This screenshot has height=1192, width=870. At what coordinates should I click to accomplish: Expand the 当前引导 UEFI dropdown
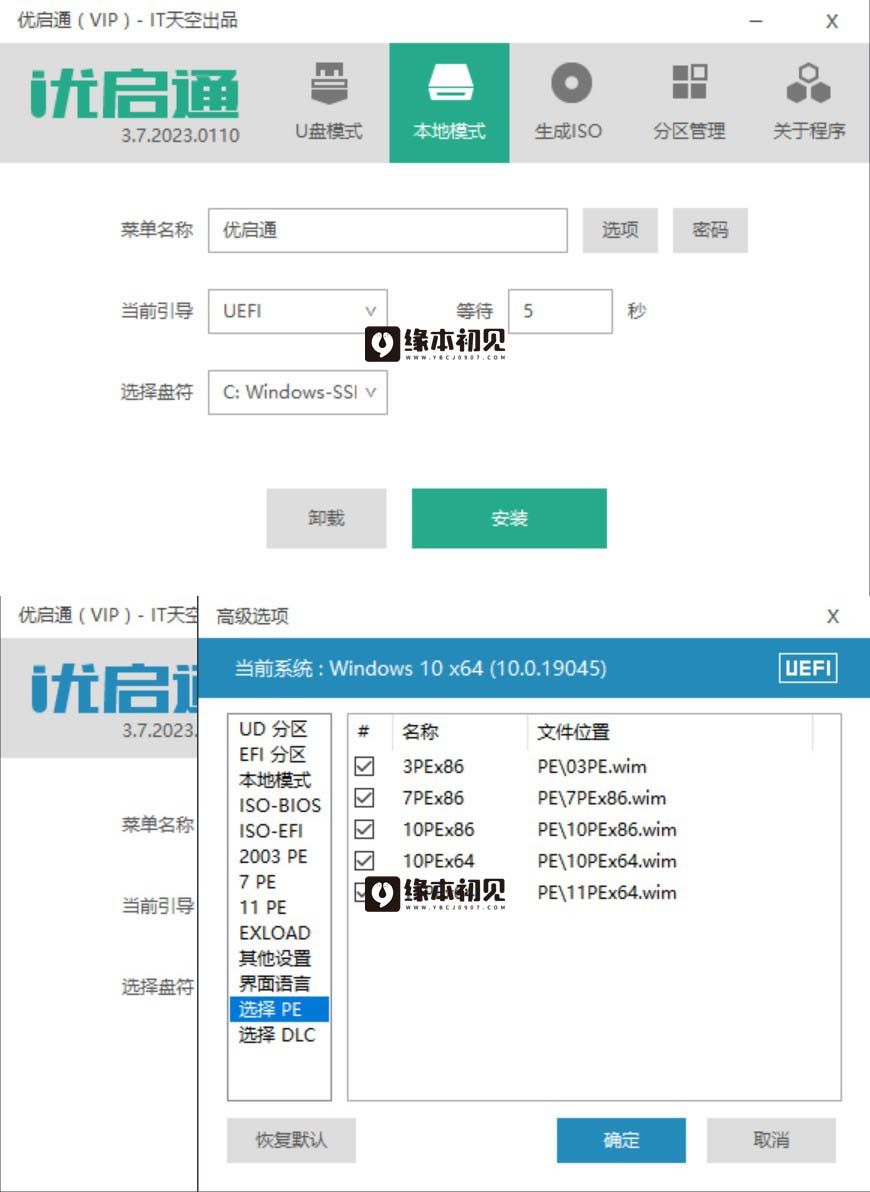point(297,311)
